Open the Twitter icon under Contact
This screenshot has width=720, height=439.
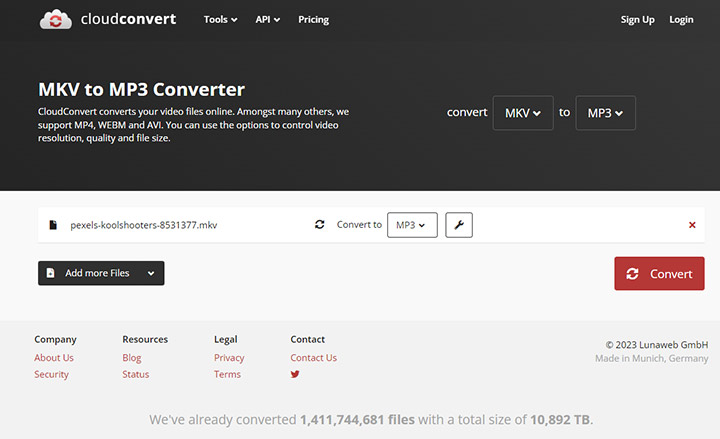[x=295, y=374]
